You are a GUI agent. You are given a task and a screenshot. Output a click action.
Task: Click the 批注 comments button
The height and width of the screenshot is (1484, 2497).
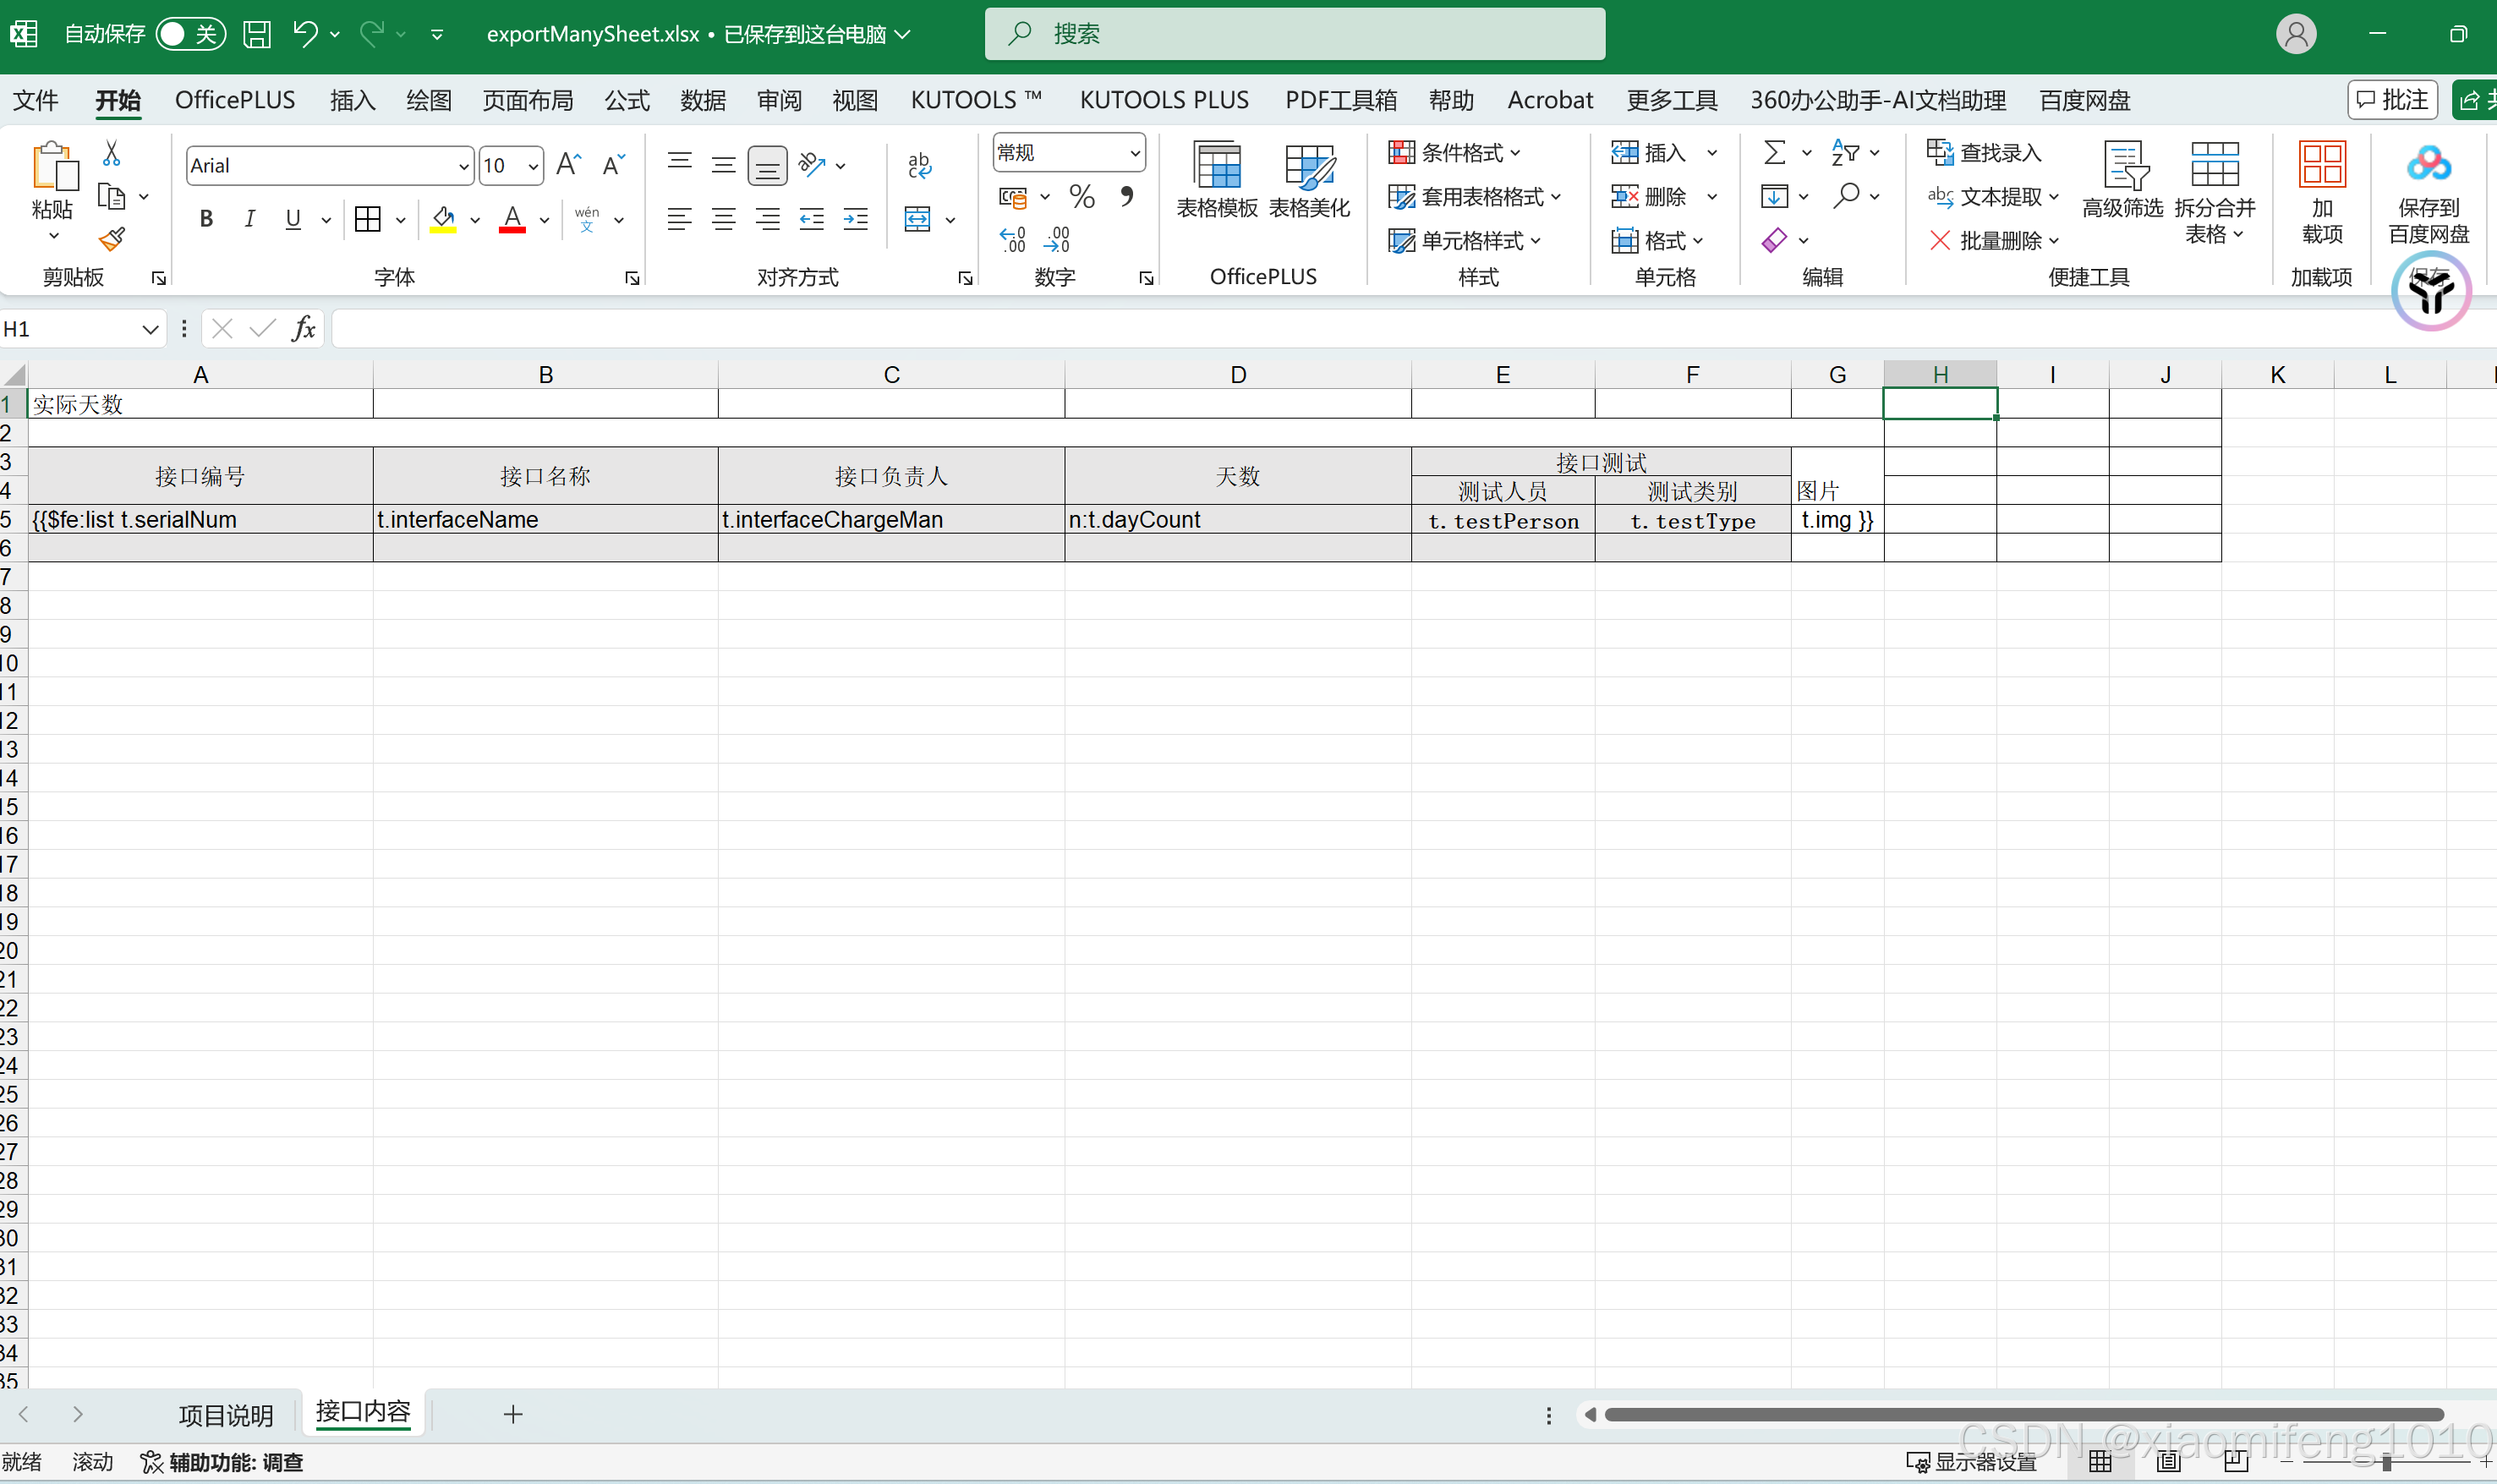point(2392,100)
